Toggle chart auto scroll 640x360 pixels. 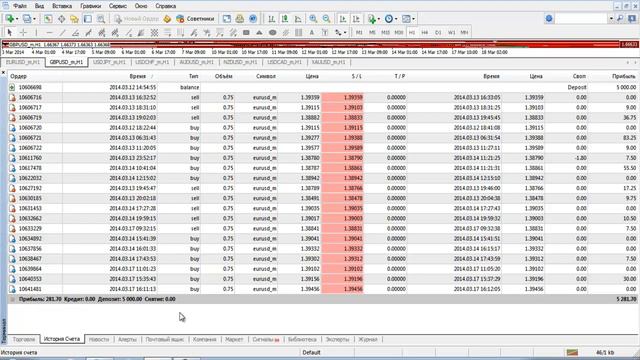pyautogui.click(x=343, y=19)
